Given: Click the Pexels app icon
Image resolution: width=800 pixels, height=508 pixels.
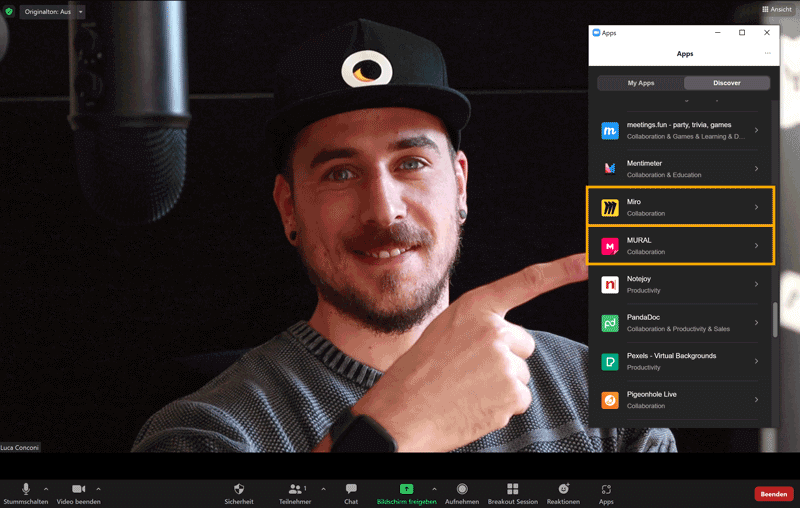Looking at the screenshot, I should coord(610,362).
